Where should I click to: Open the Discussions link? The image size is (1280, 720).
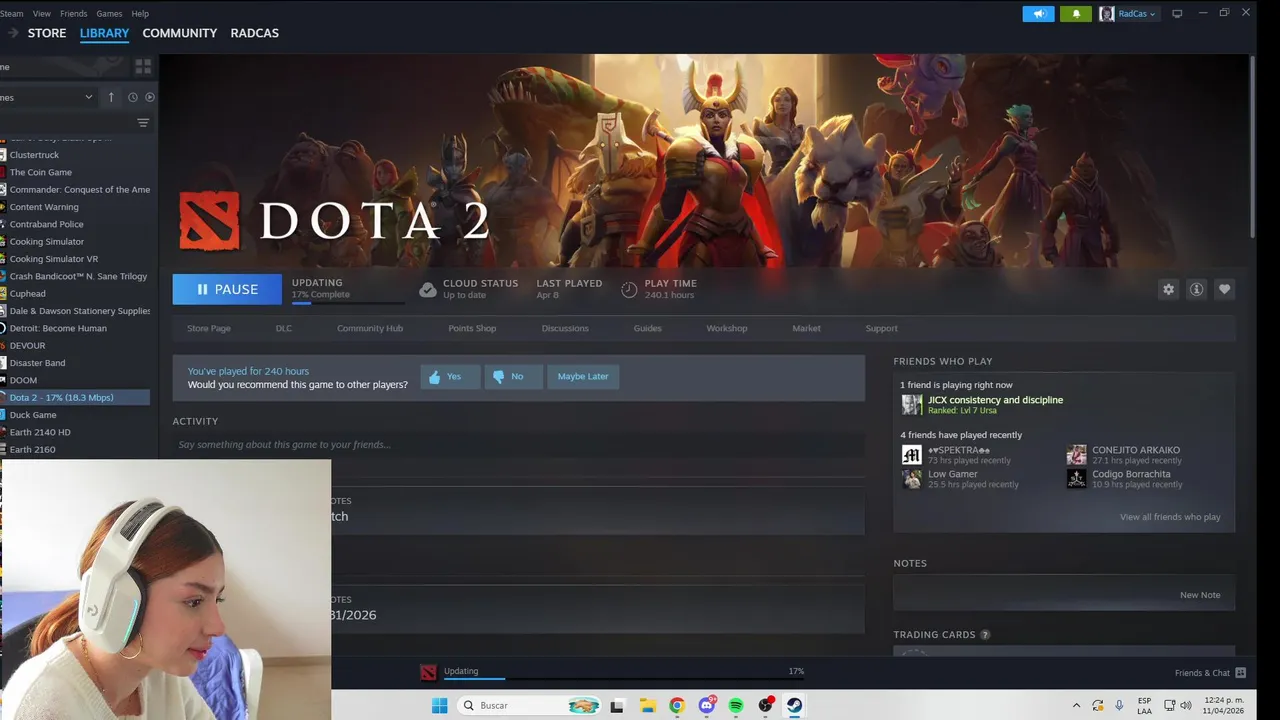point(565,328)
